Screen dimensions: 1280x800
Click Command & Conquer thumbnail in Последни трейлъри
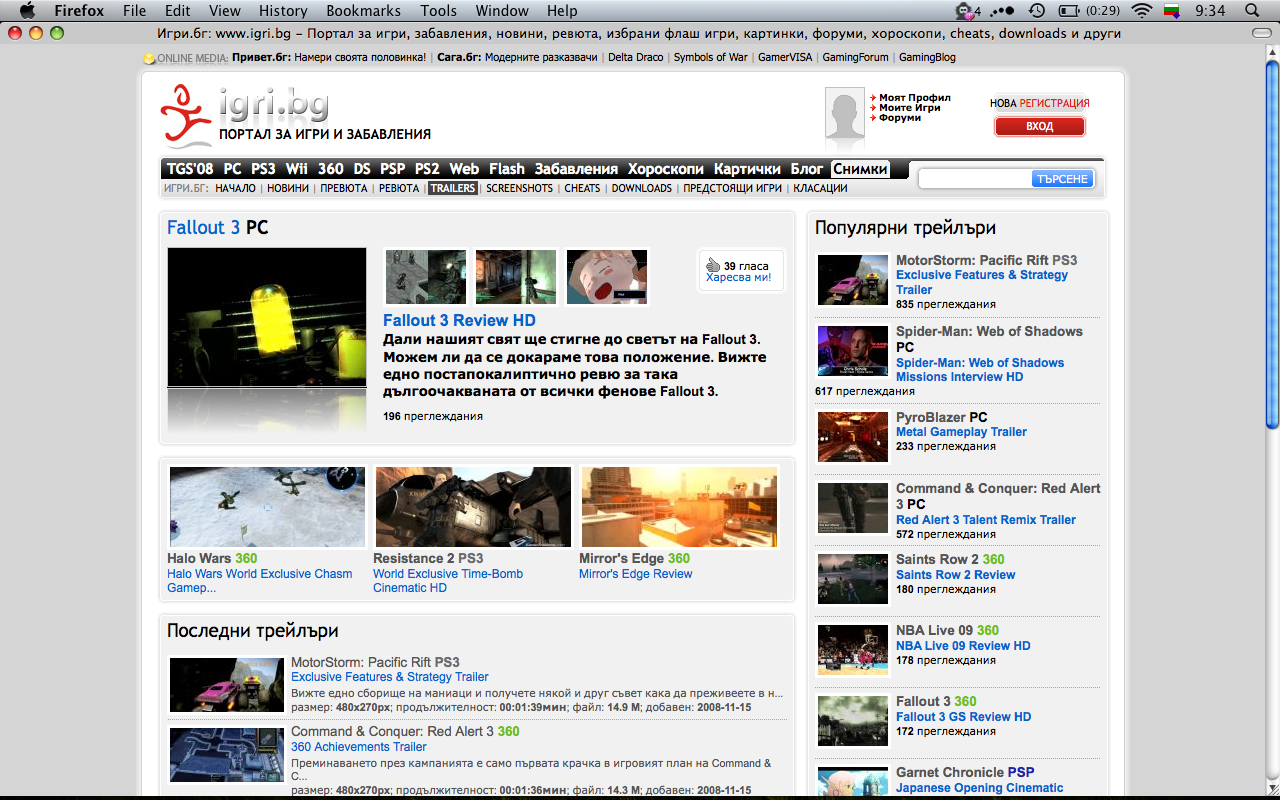point(227,755)
